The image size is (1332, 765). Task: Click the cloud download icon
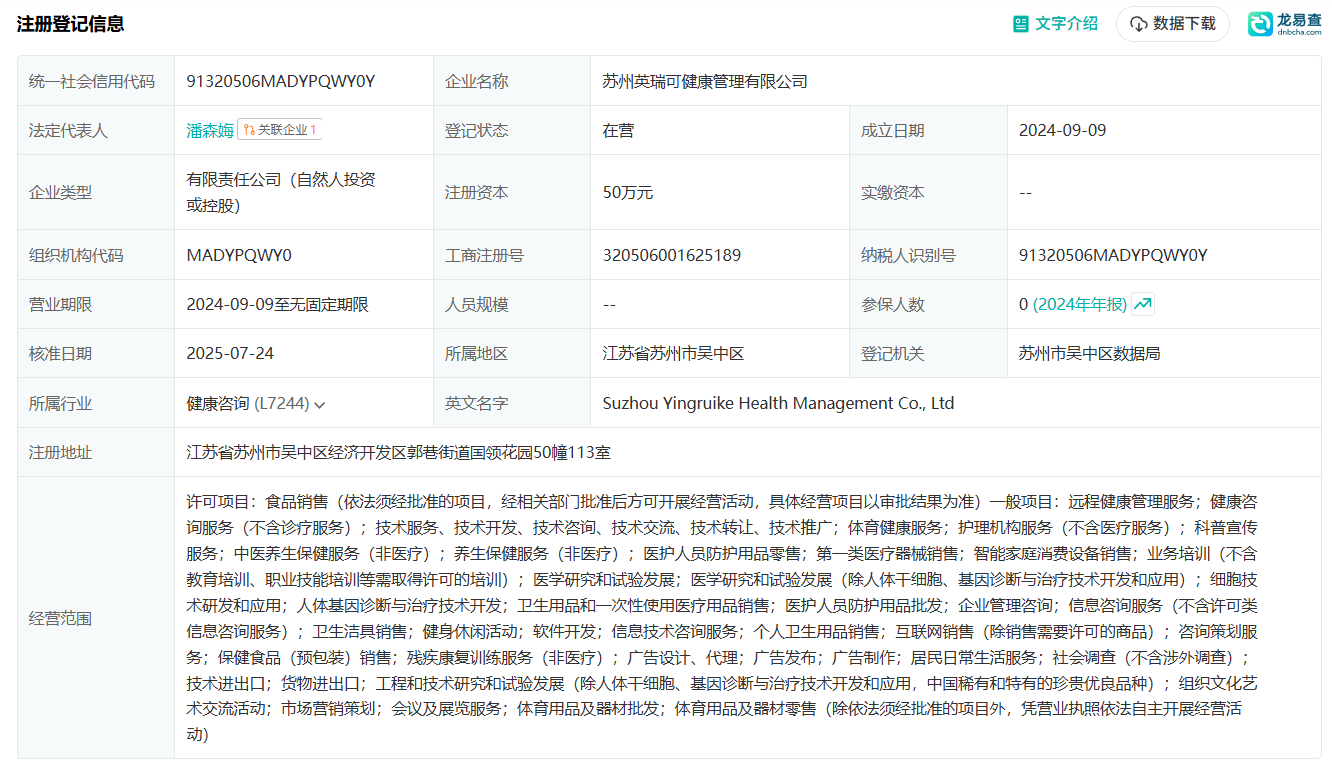(1138, 24)
